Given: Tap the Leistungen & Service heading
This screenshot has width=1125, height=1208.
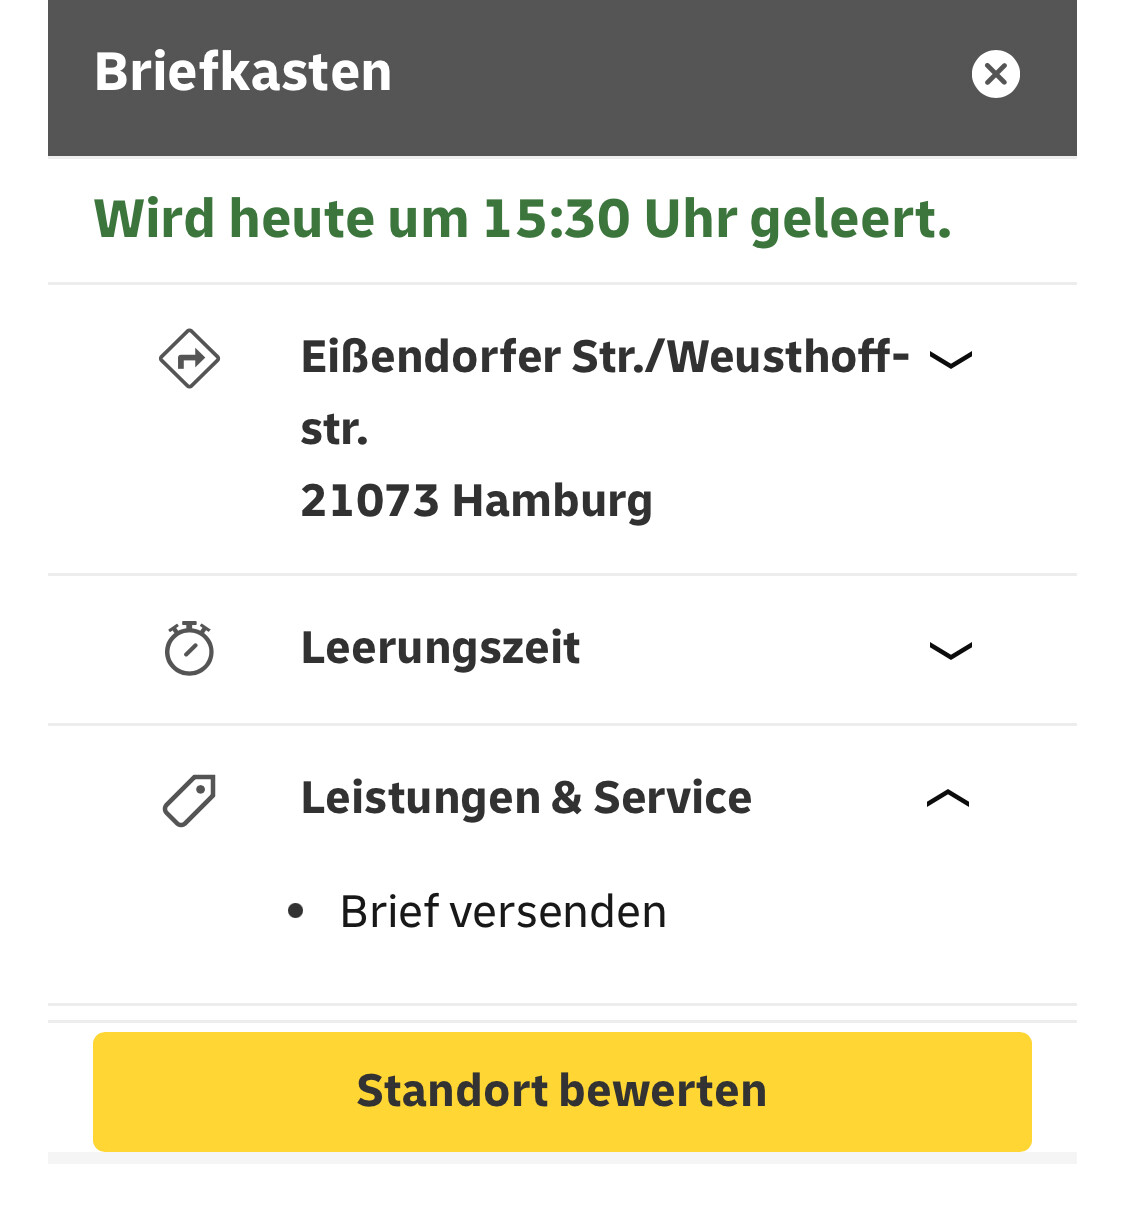Looking at the screenshot, I should pyautogui.click(x=526, y=798).
